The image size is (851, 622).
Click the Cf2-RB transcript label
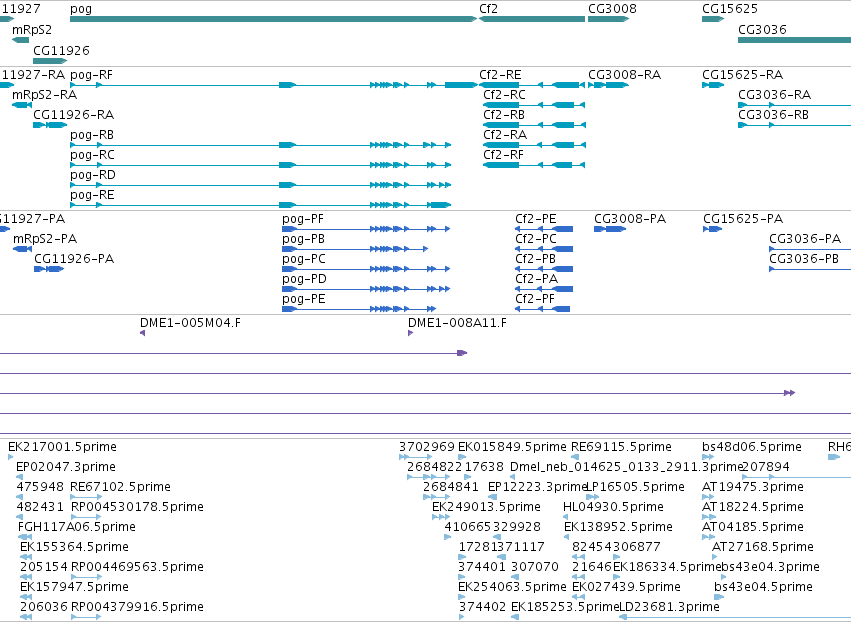tap(504, 115)
